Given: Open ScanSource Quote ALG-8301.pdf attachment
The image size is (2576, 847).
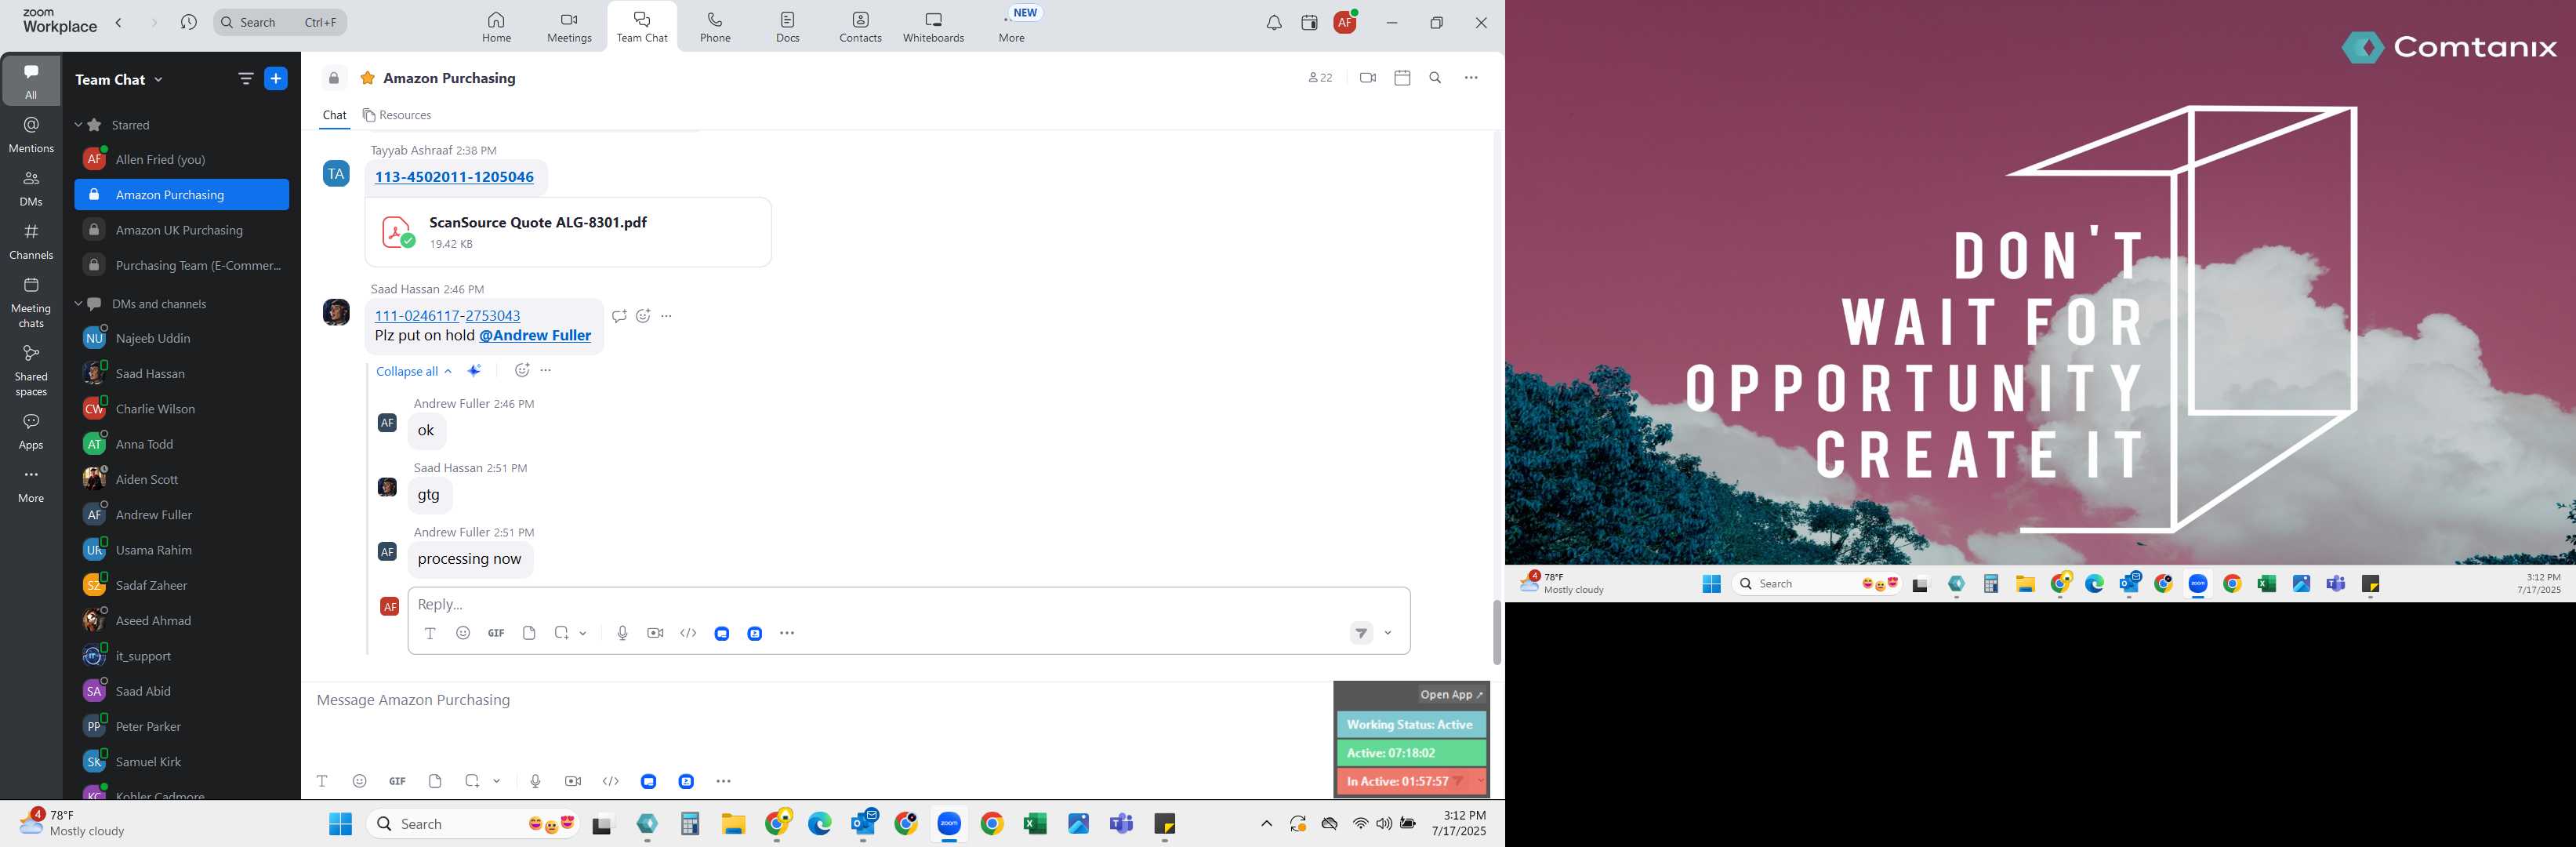Looking at the screenshot, I should 568,232.
